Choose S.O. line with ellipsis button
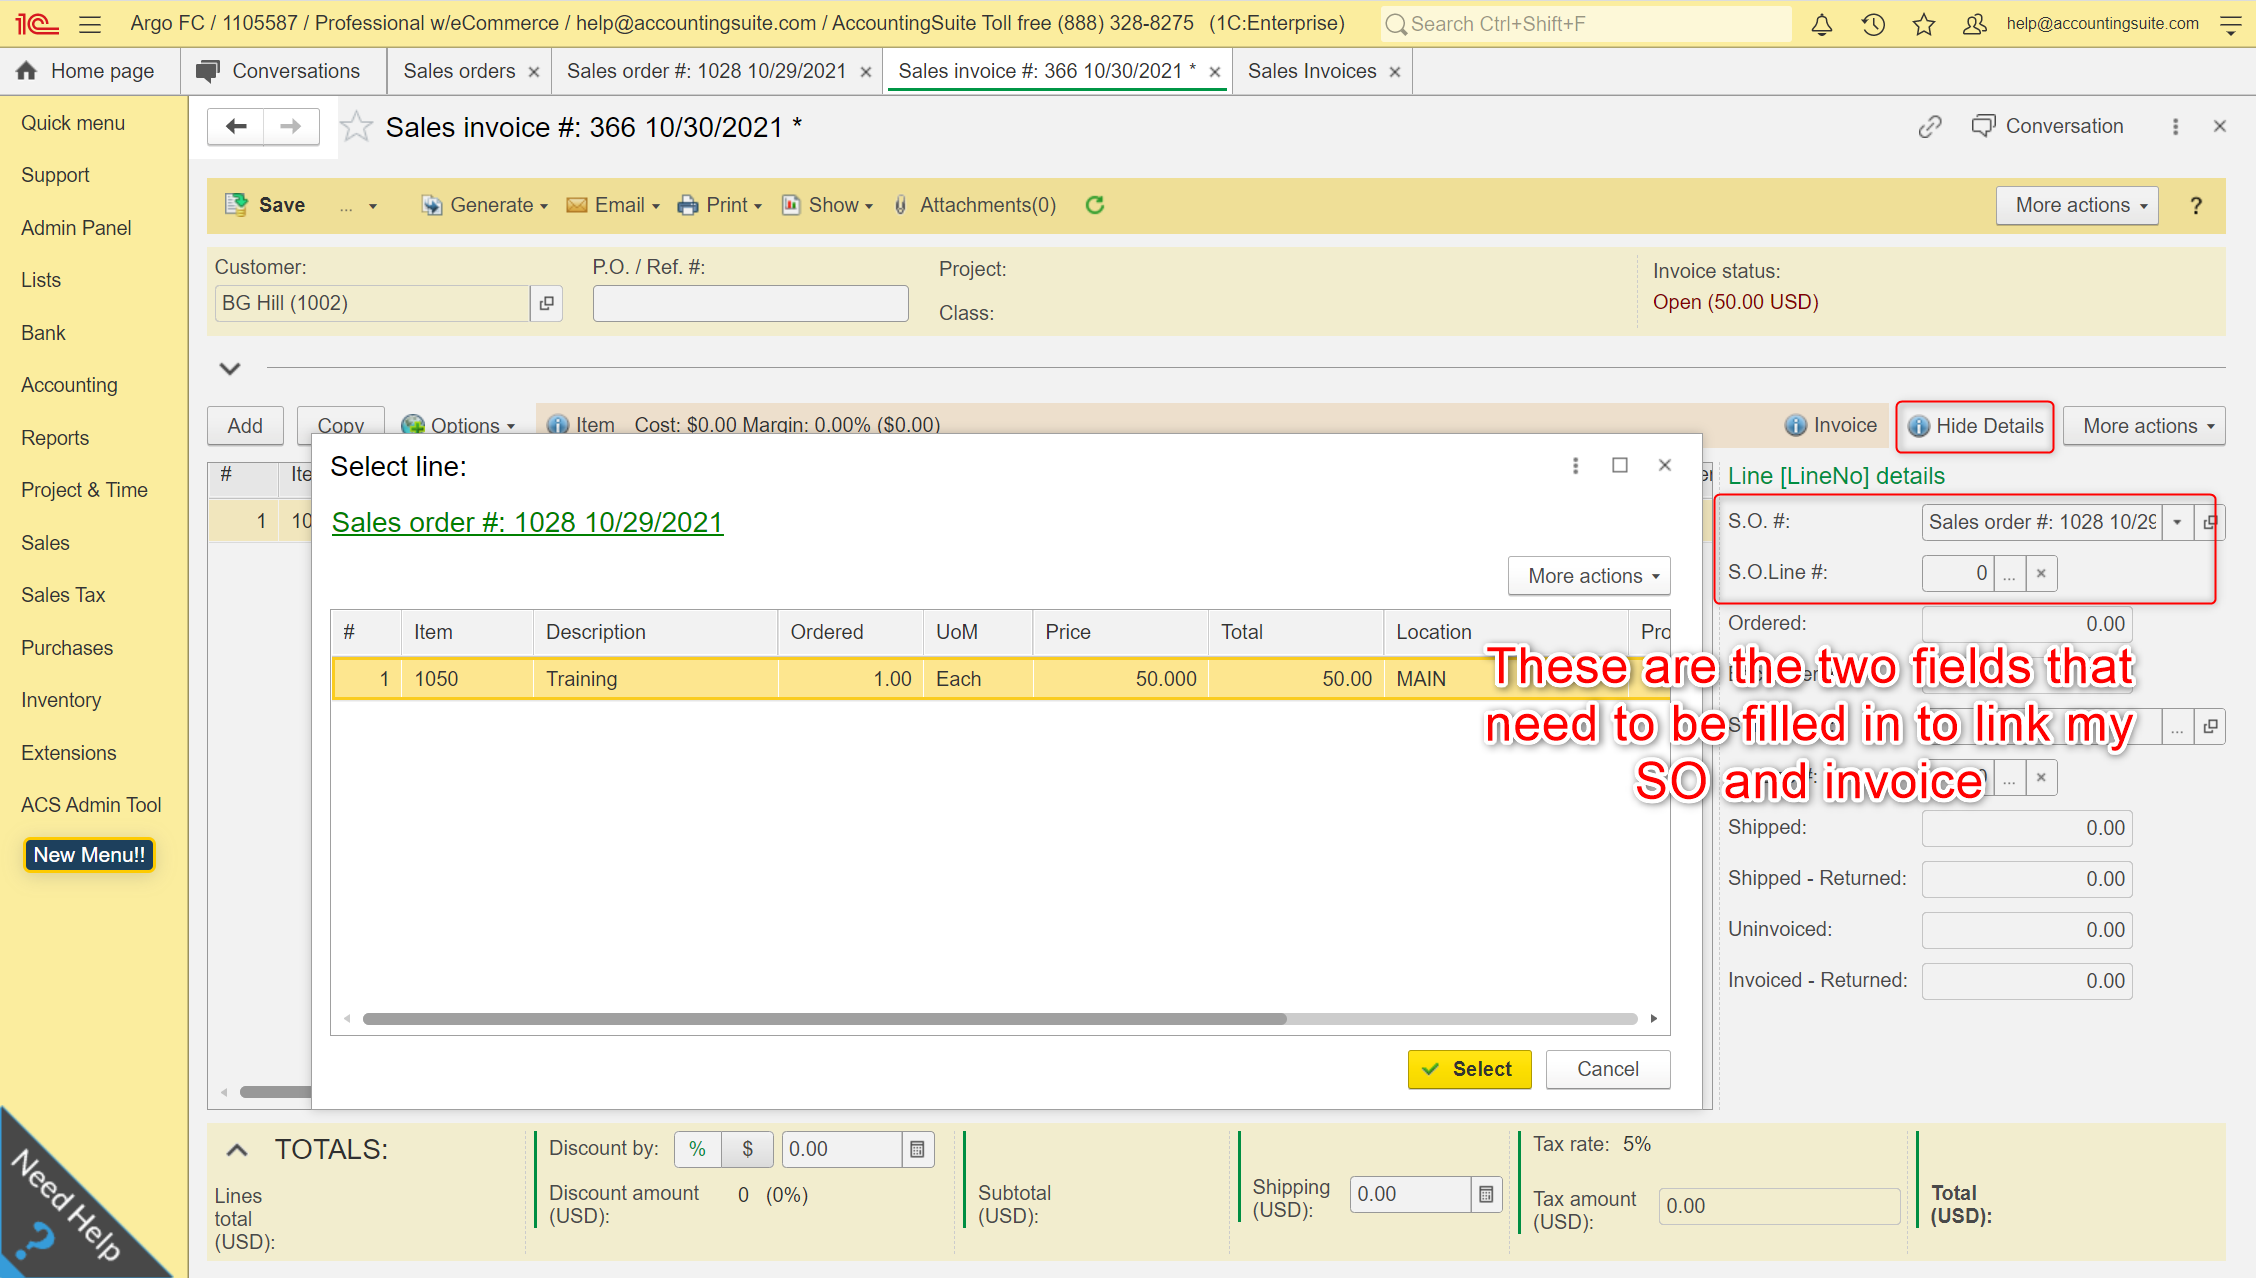Screen dimensions: 2256x1278 pyautogui.click(x=2009, y=573)
